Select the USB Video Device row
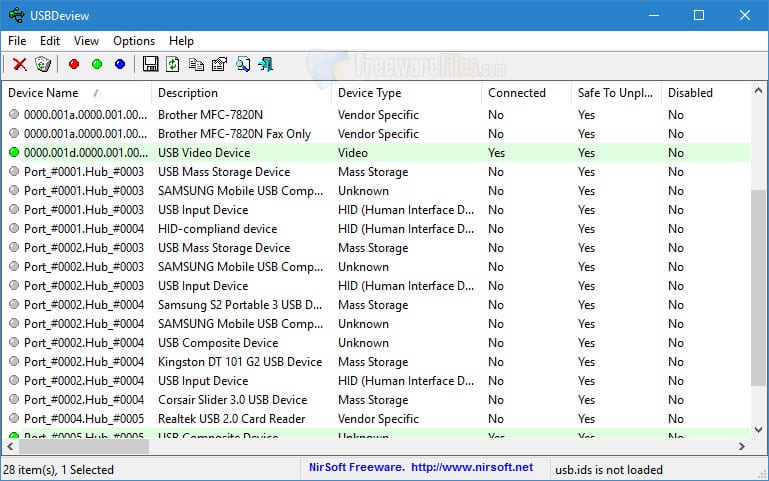This screenshot has height=481, width=769. tap(377, 152)
